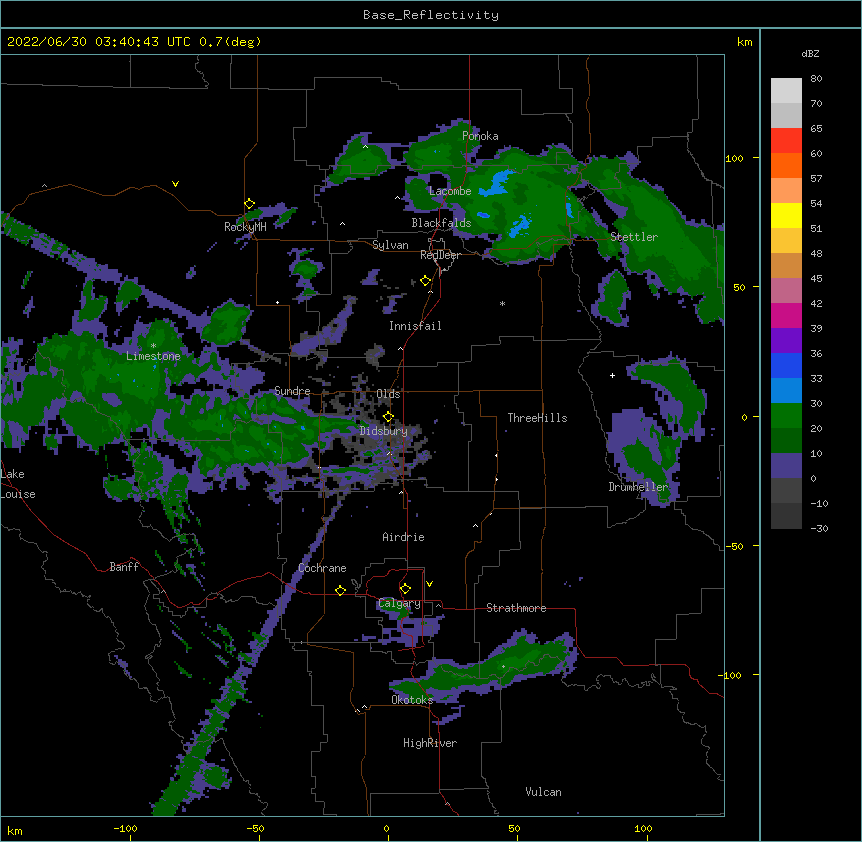Pick the blue 33-36 dBZ legend swatch
This screenshot has width=862, height=842.
786,365
